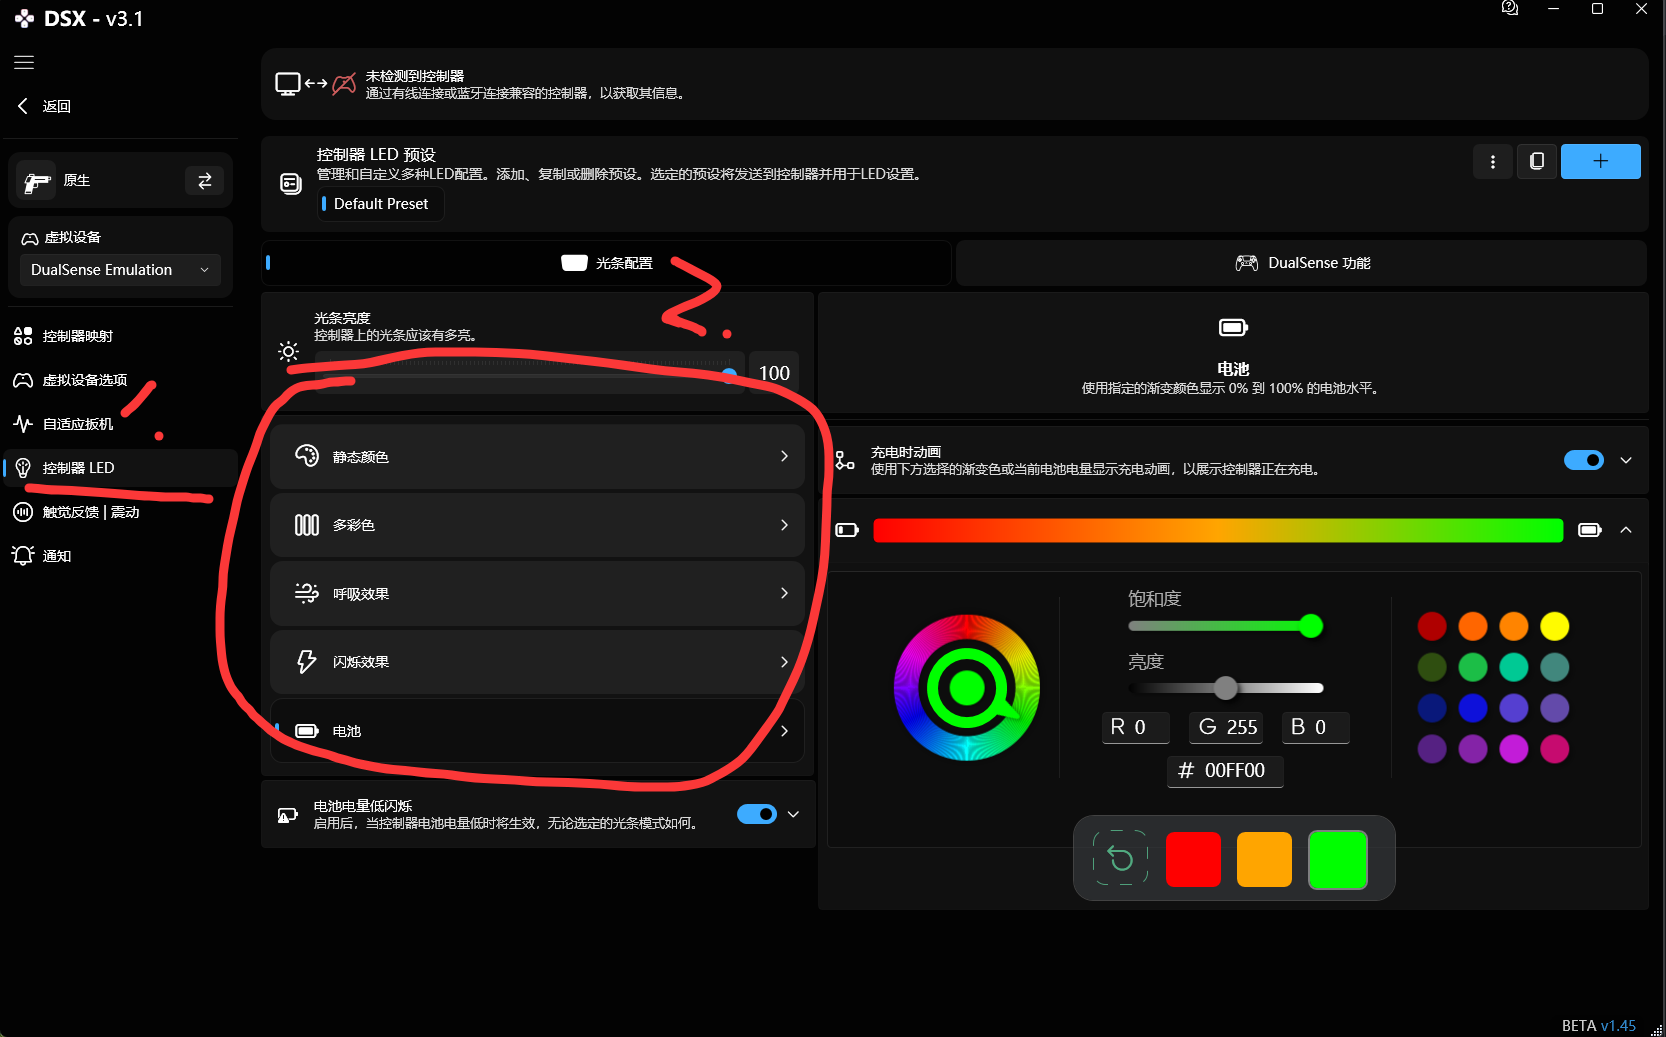
Task: Click the battery gradient color bar
Action: pyautogui.click(x=1218, y=530)
